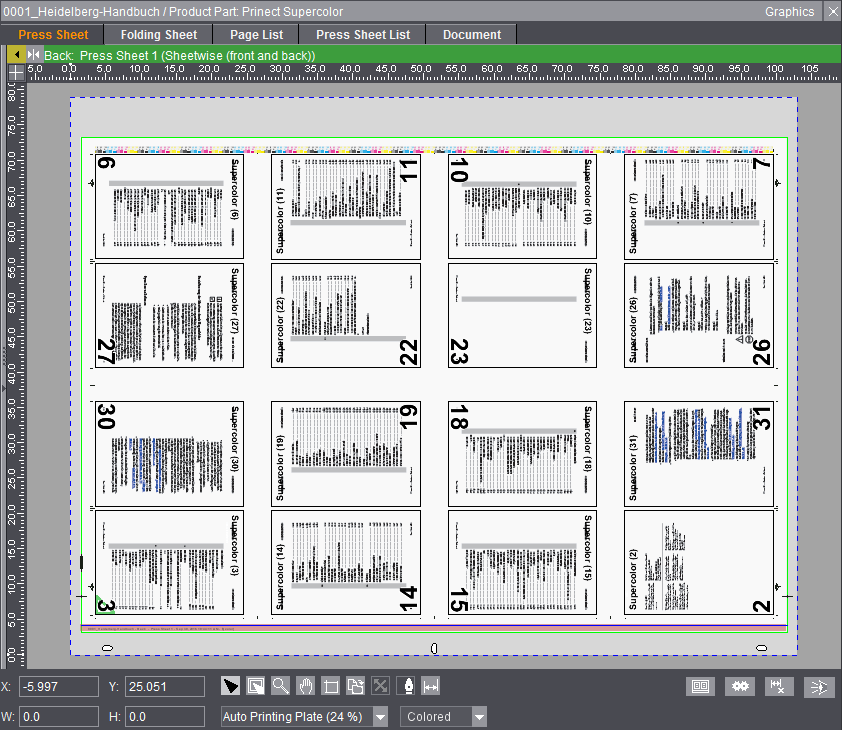842x730 pixels.
Task: Click the measure distance tool
Action: [431, 686]
